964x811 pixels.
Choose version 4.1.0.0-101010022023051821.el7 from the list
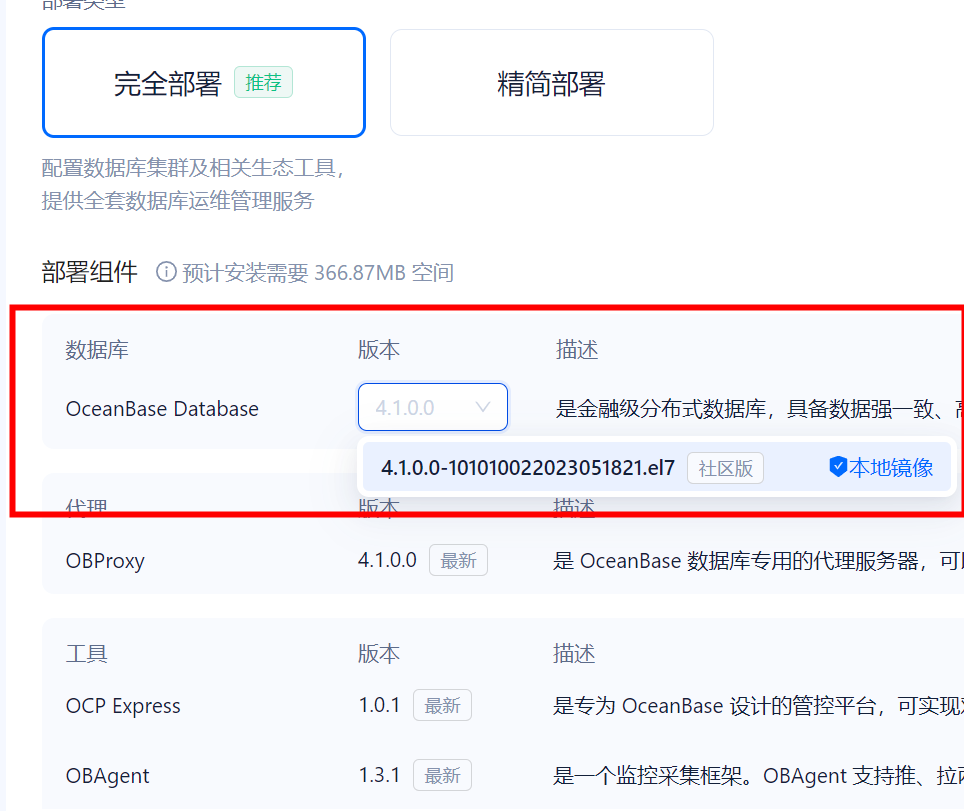657,467
